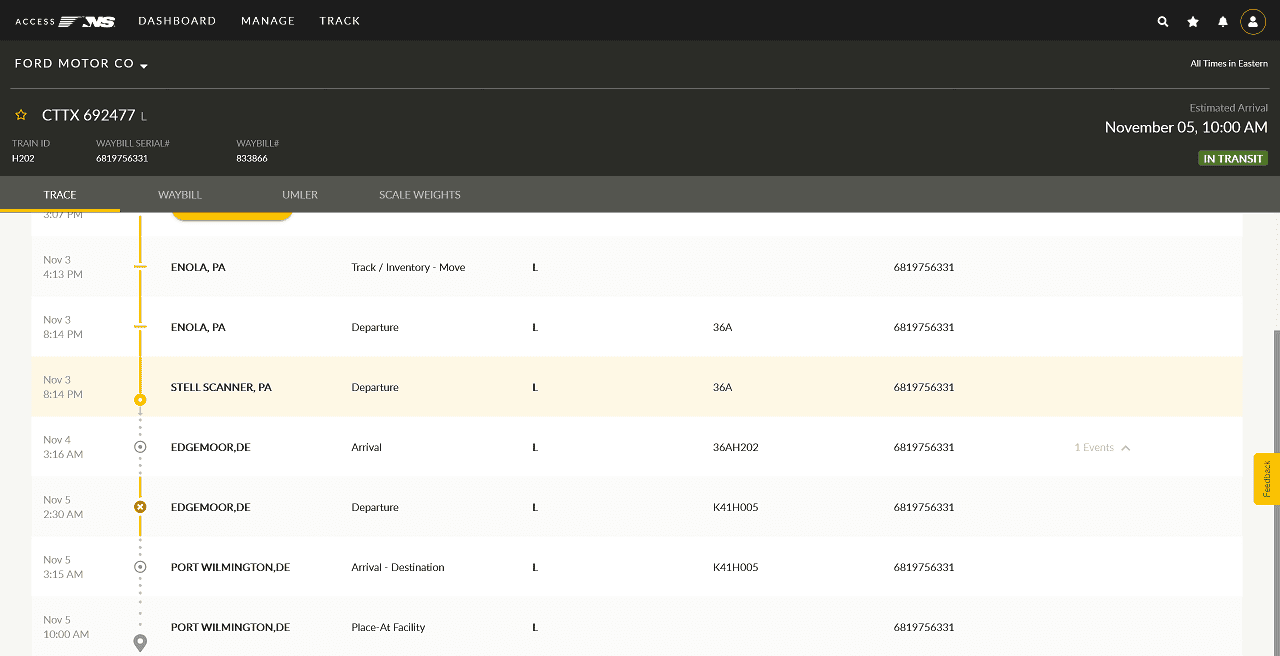The height and width of the screenshot is (656, 1280).
Task: Click the Edgemoor arrival circle marker
Action: click(140, 447)
